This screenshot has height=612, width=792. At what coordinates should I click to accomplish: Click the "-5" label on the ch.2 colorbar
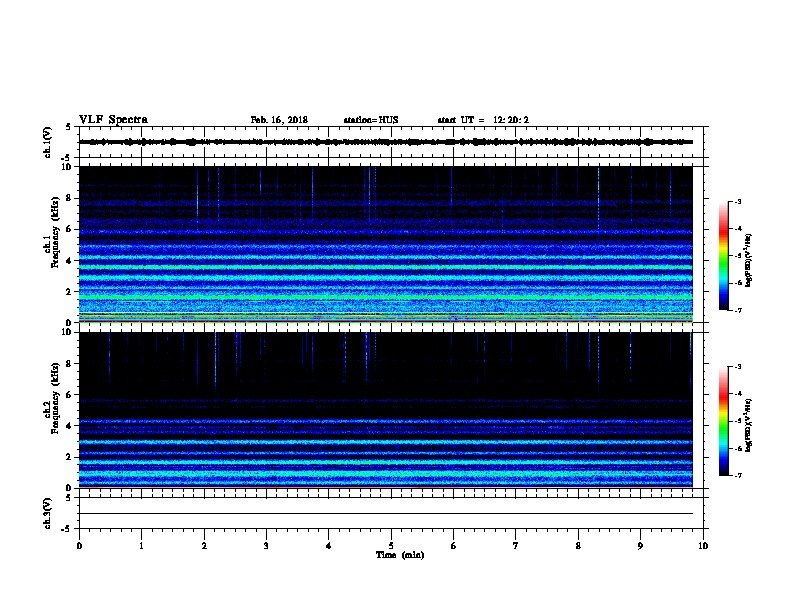[738, 421]
